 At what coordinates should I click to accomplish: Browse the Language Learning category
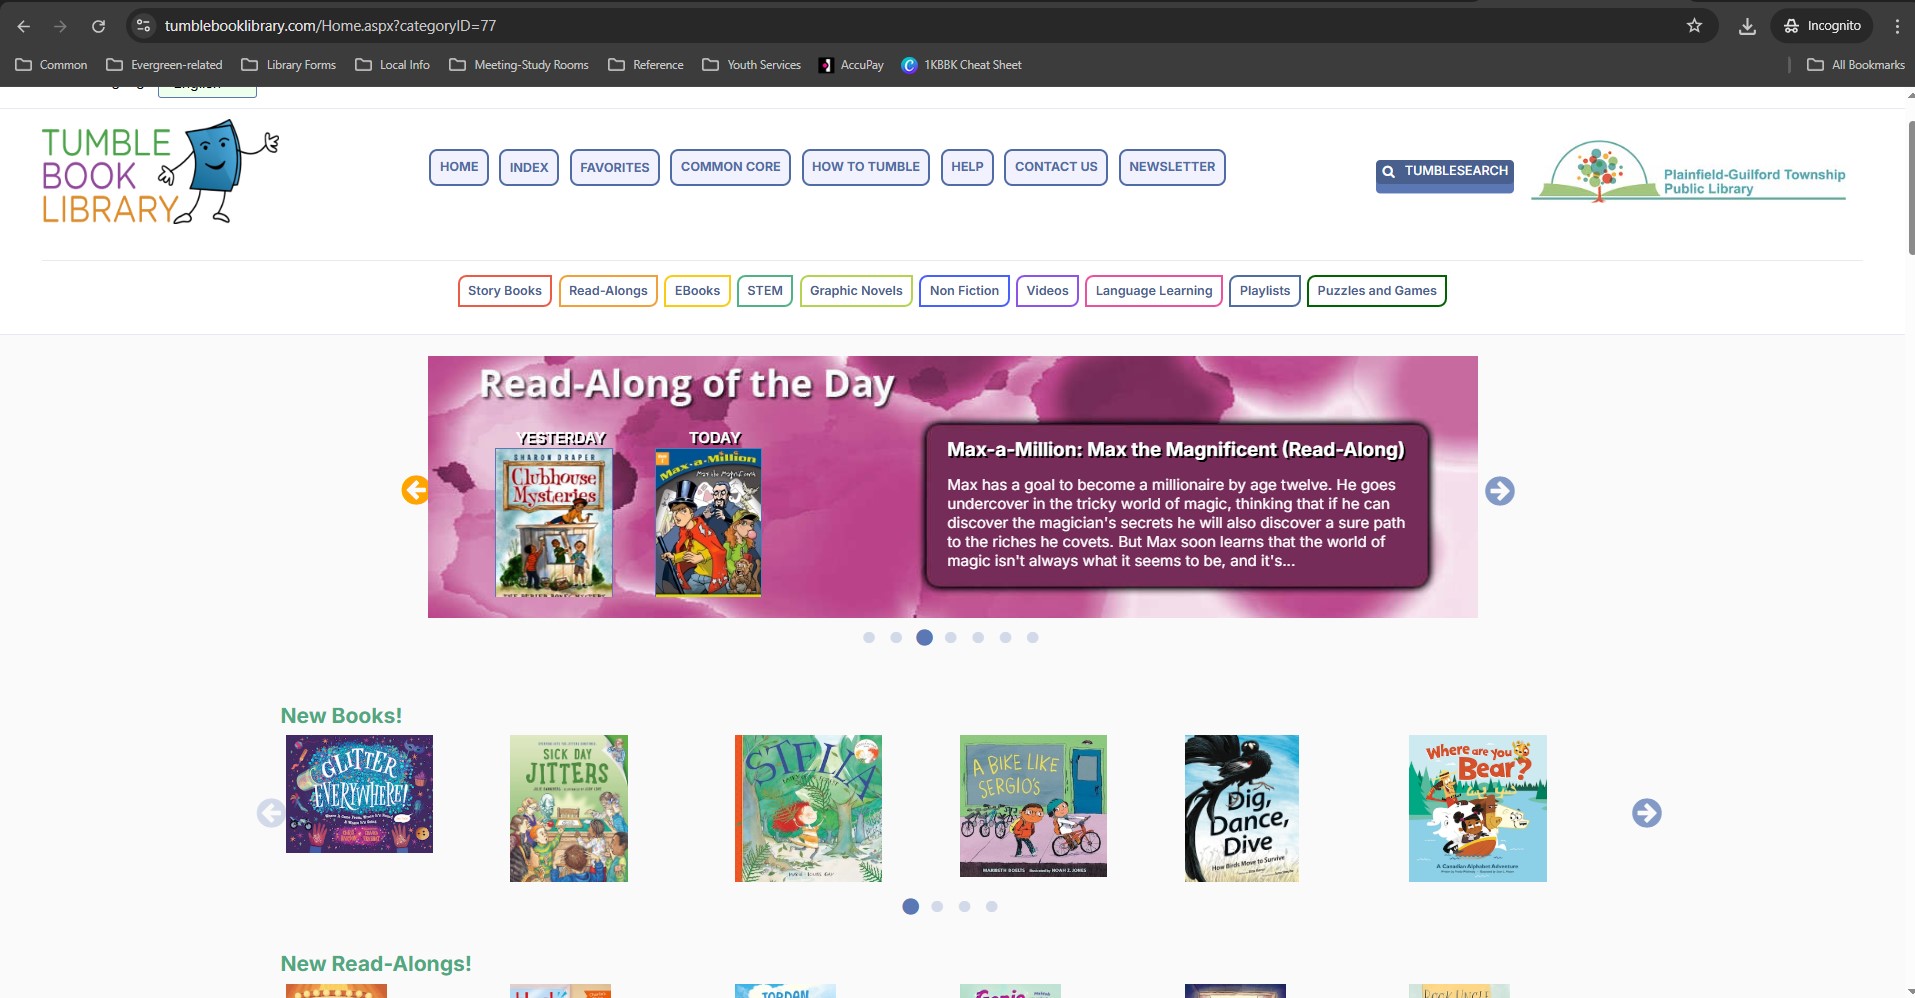click(x=1154, y=291)
